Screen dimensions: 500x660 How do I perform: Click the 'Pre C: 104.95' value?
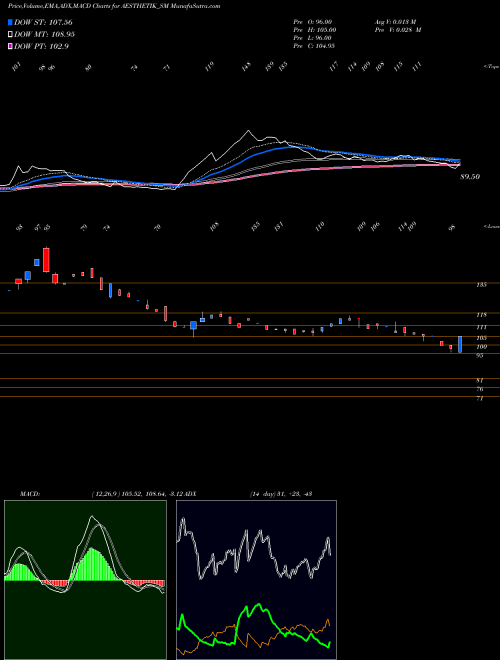[x=315, y=46]
